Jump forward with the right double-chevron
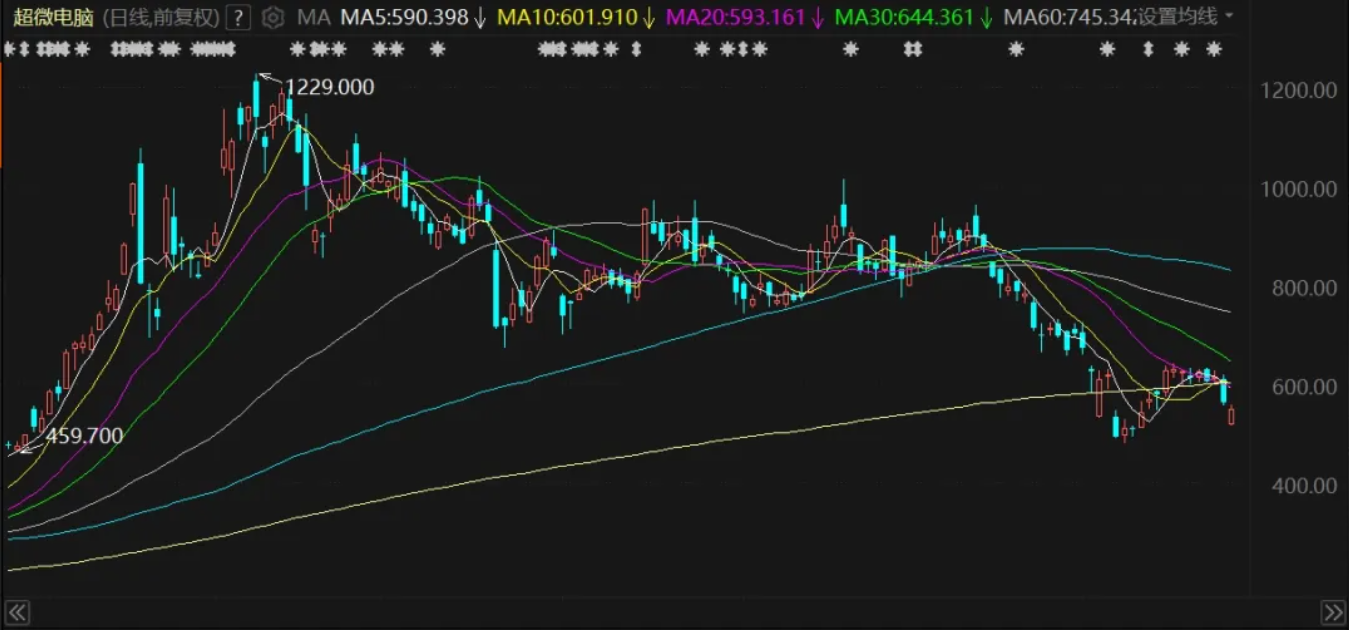The width and height of the screenshot is (1349, 633). click(x=1333, y=612)
